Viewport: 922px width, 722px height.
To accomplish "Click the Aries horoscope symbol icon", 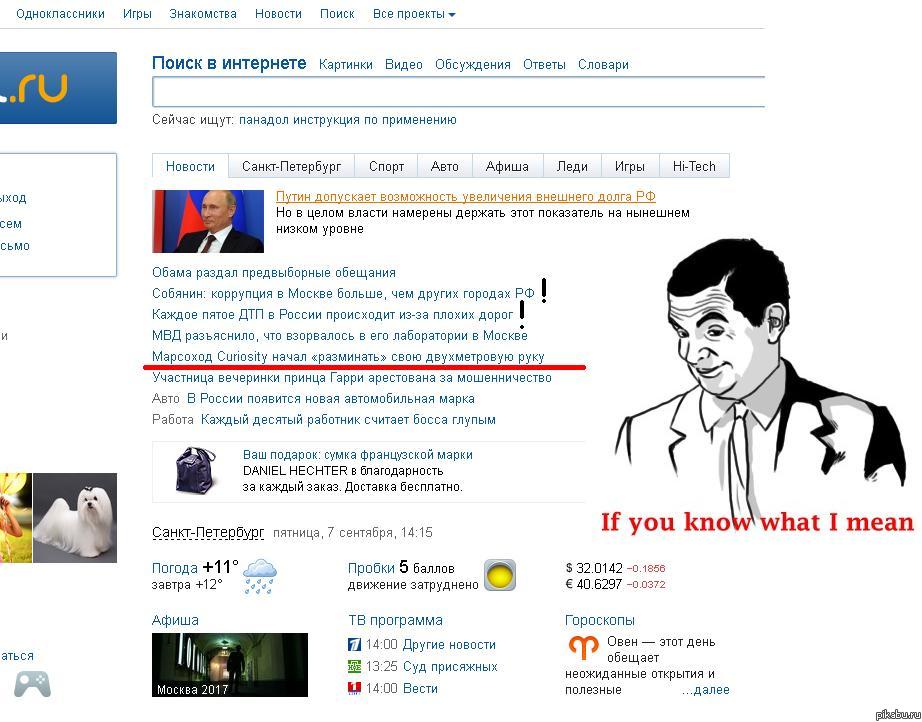I will click(583, 647).
